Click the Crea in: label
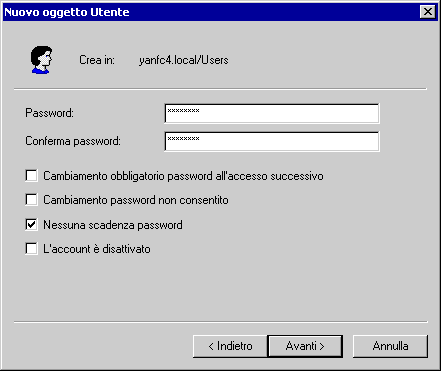This screenshot has width=441, height=371. tap(97, 60)
